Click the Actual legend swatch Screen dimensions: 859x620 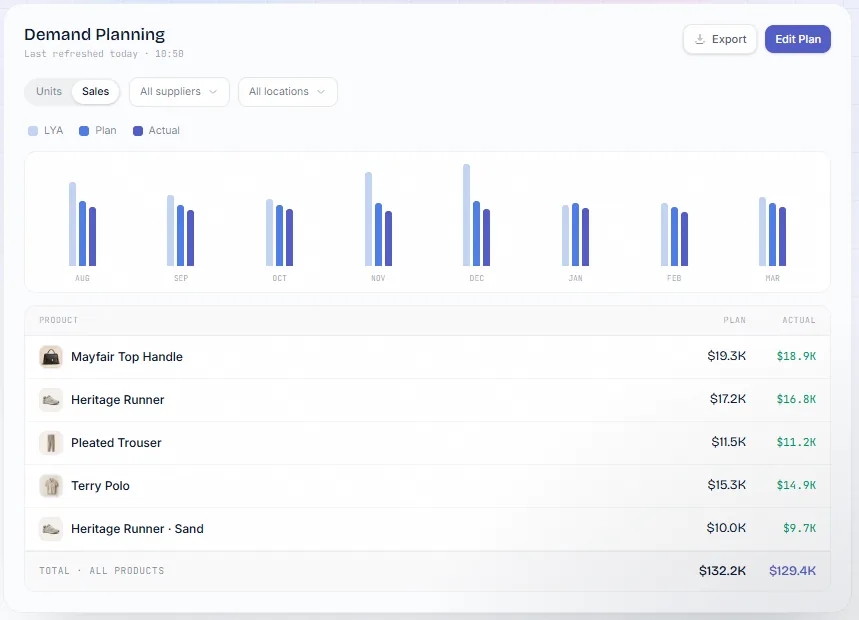tap(138, 131)
